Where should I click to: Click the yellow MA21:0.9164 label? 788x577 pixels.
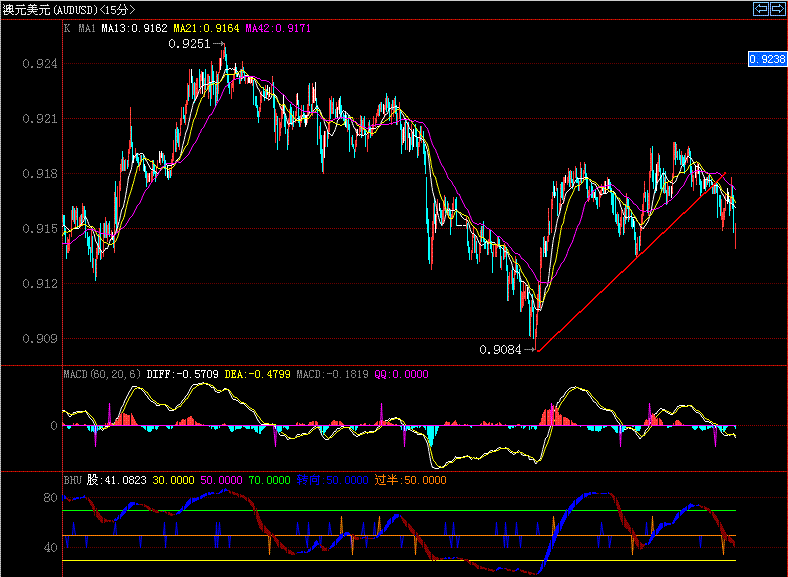click(x=206, y=29)
